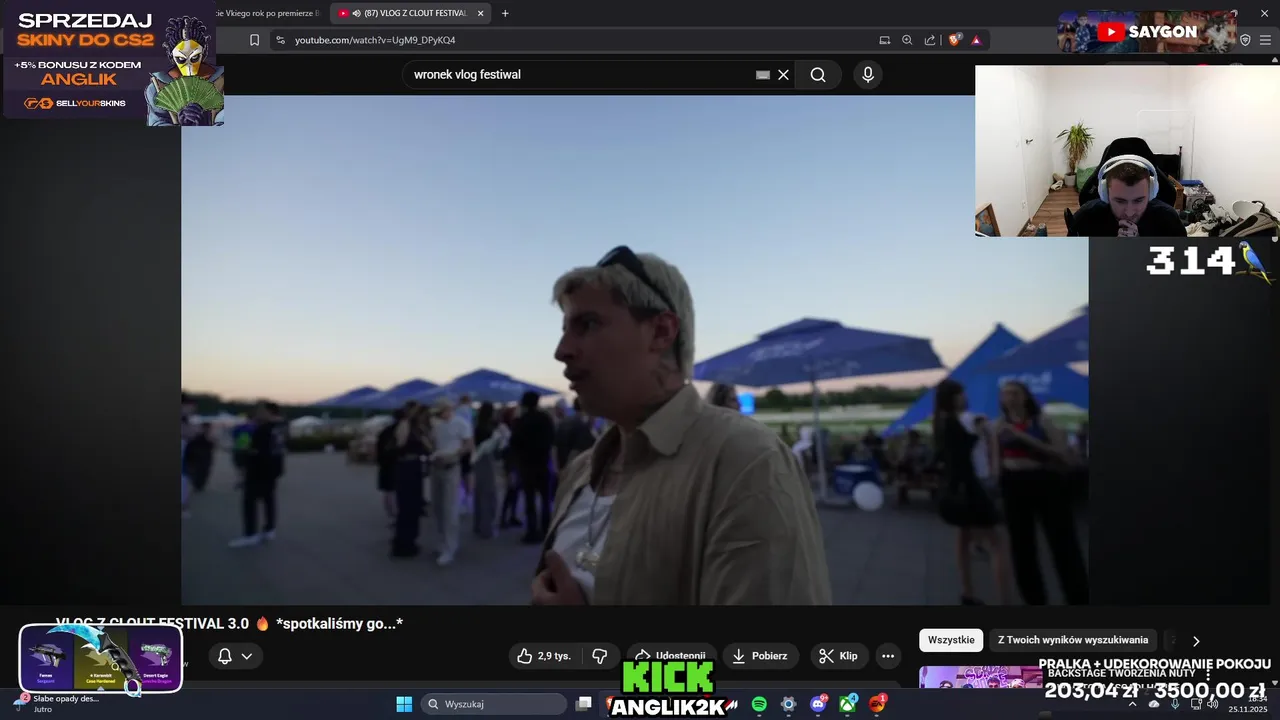Click the Pobierz download button
This screenshot has height=720, width=1280.
[x=759, y=656]
